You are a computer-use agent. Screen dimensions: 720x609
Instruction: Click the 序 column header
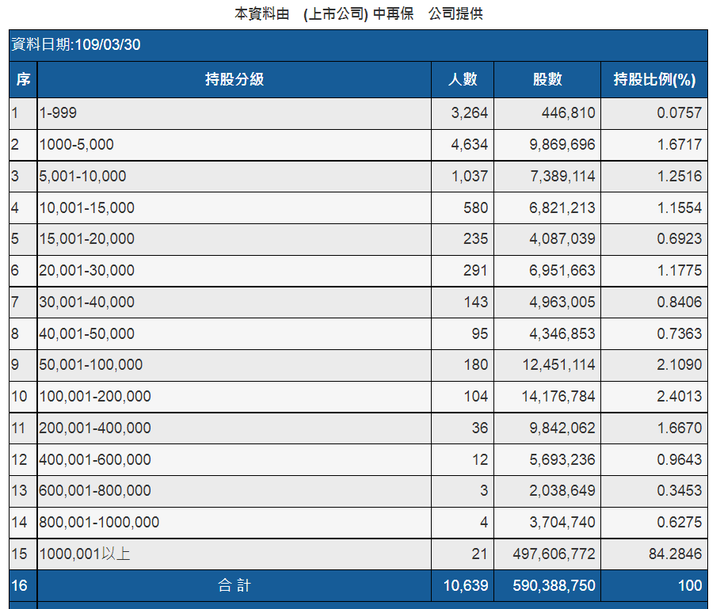23,79
